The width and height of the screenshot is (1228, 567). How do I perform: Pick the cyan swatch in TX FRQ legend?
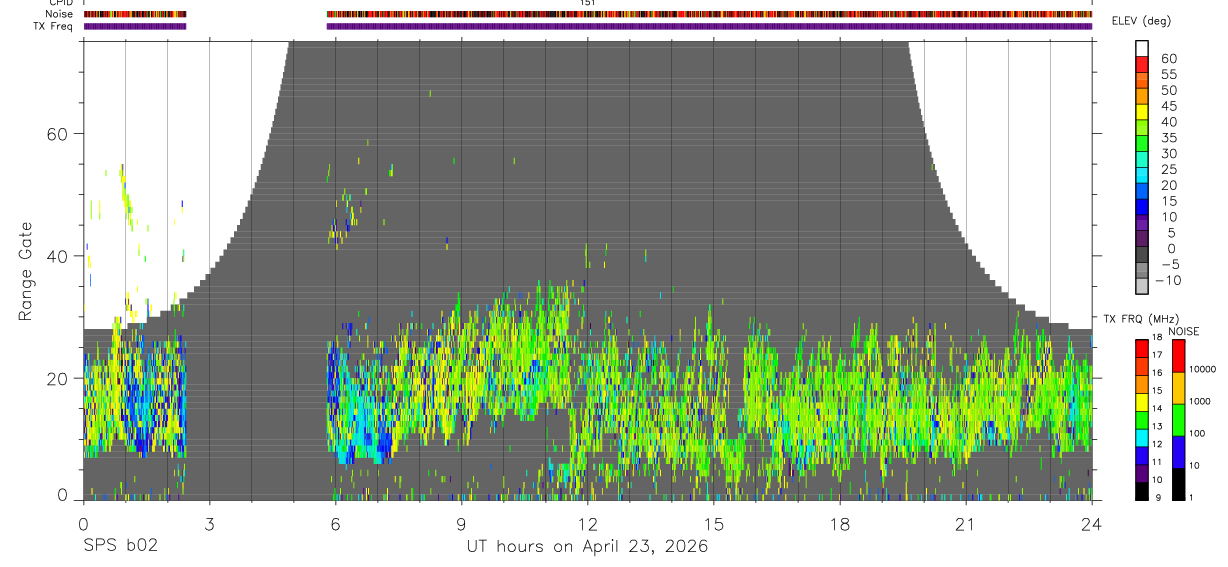click(x=1142, y=438)
